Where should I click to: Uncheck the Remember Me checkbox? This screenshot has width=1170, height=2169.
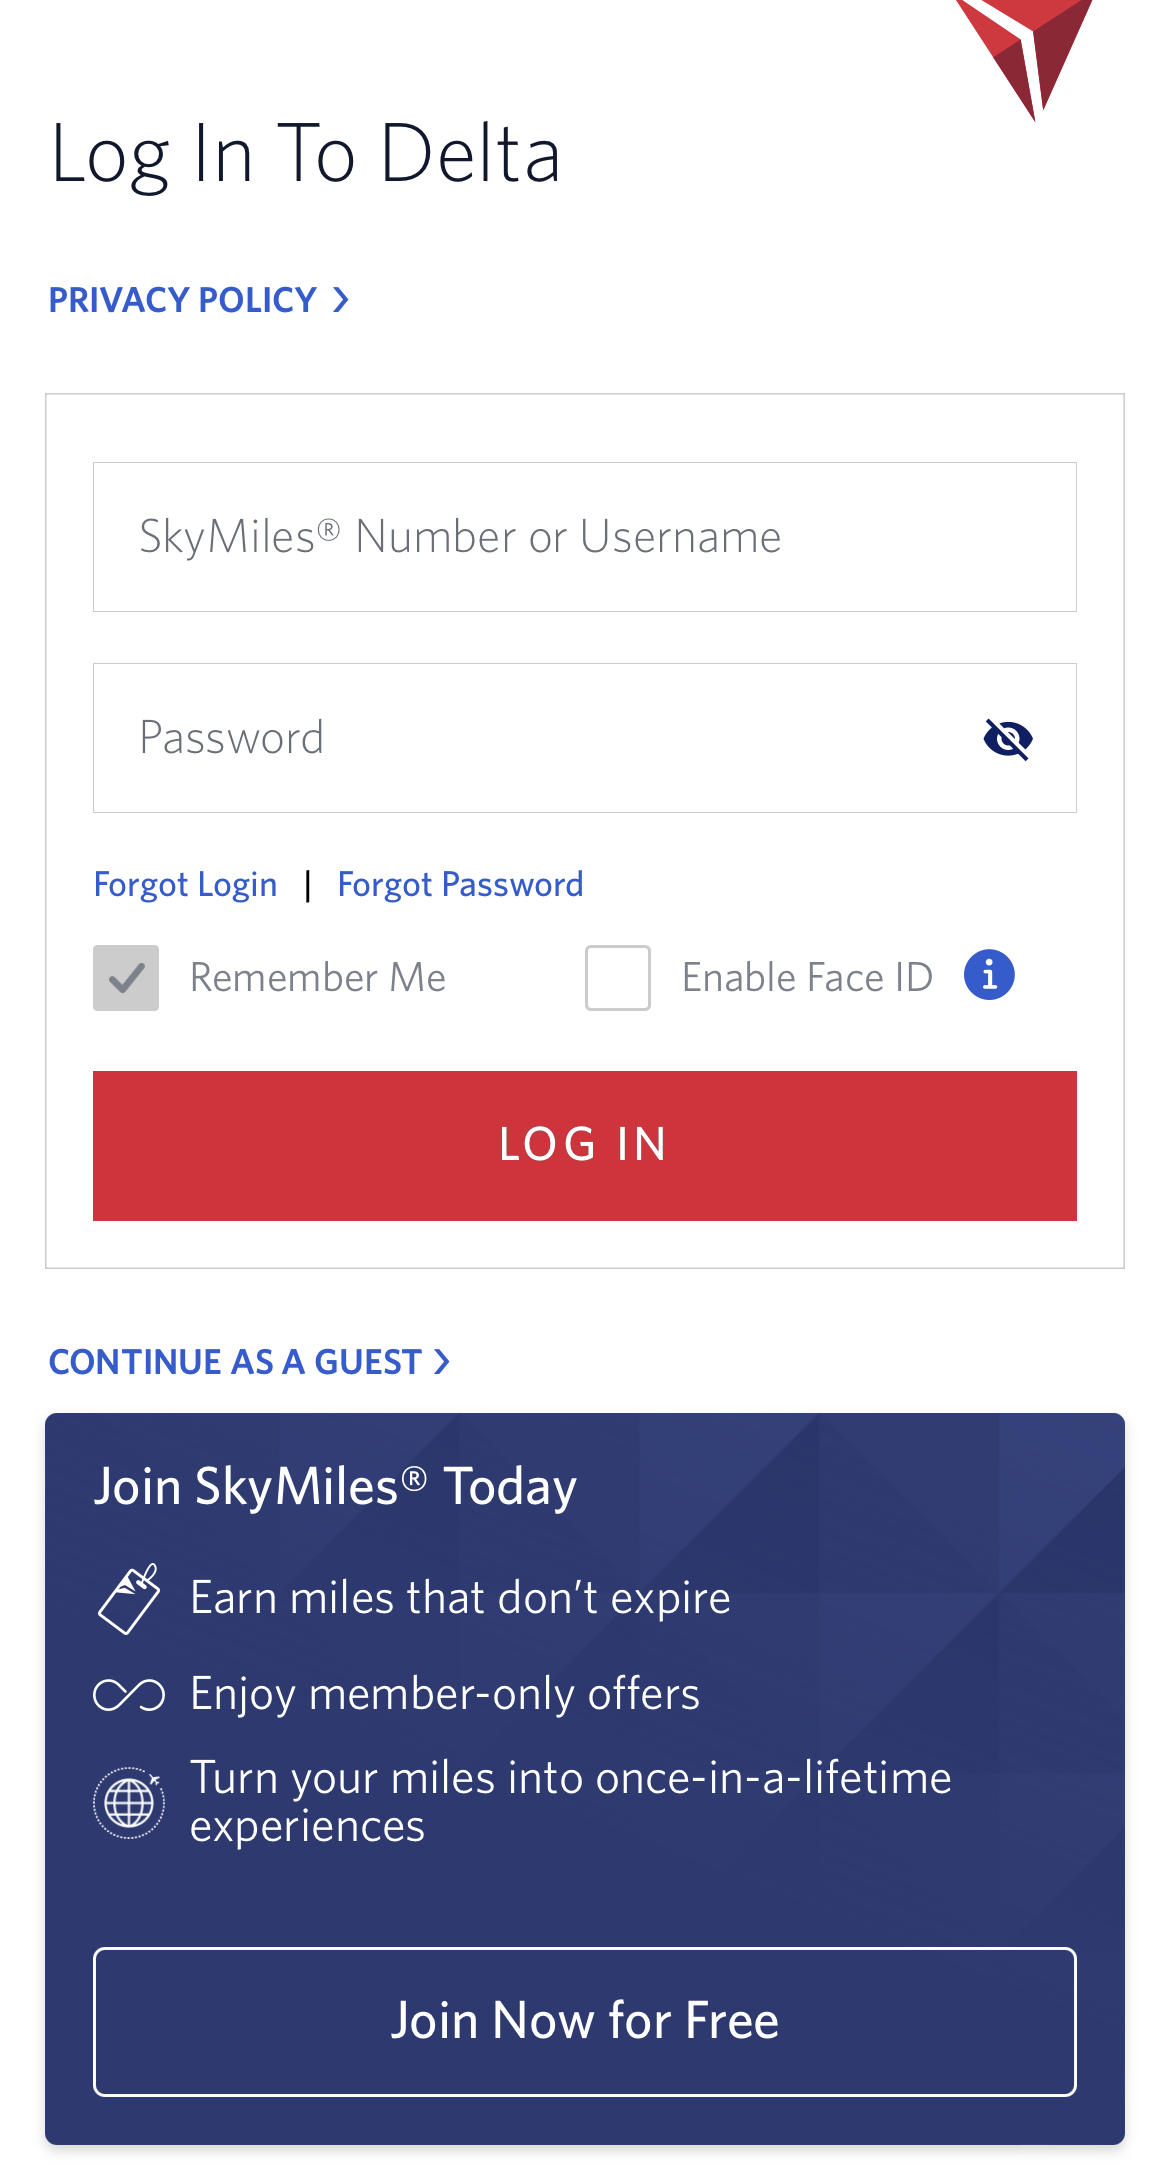pos(126,977)
